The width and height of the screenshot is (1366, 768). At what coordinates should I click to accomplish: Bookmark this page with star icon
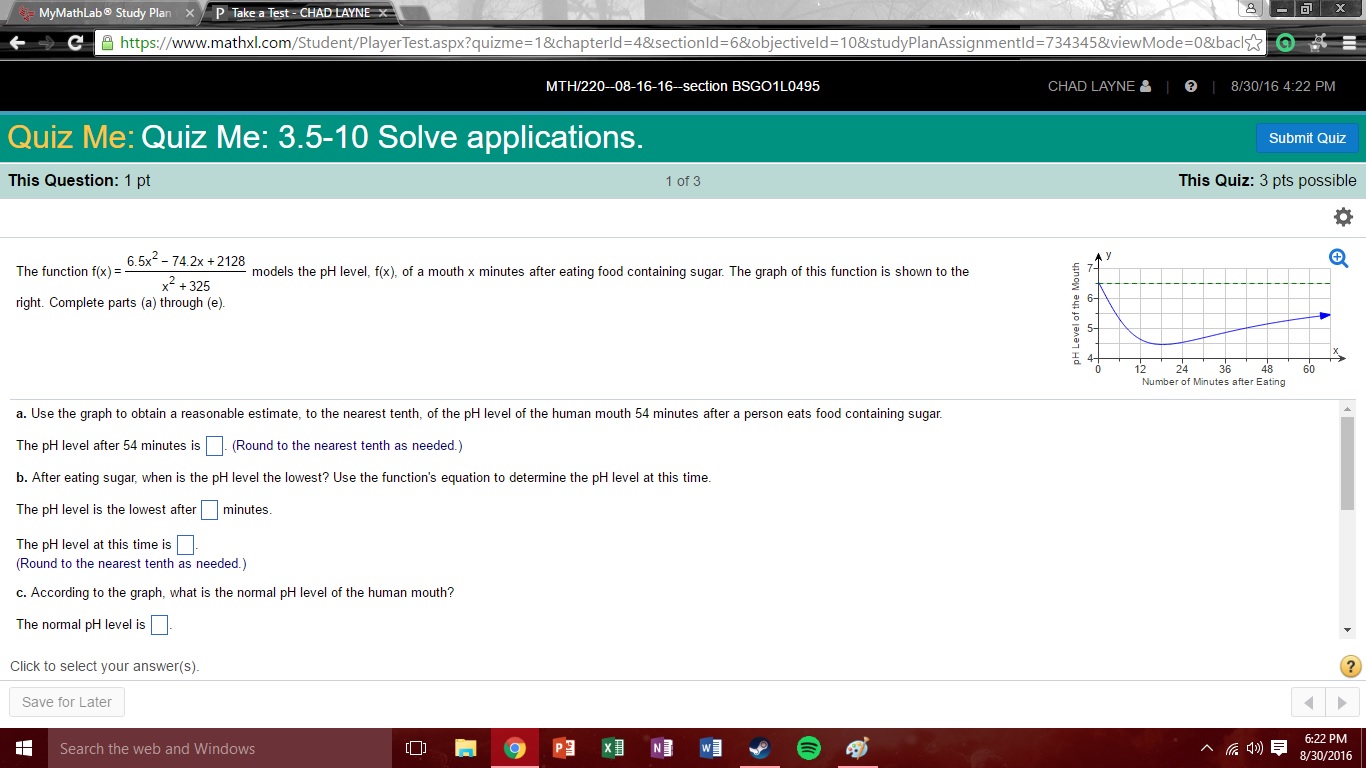[1254, 43]
